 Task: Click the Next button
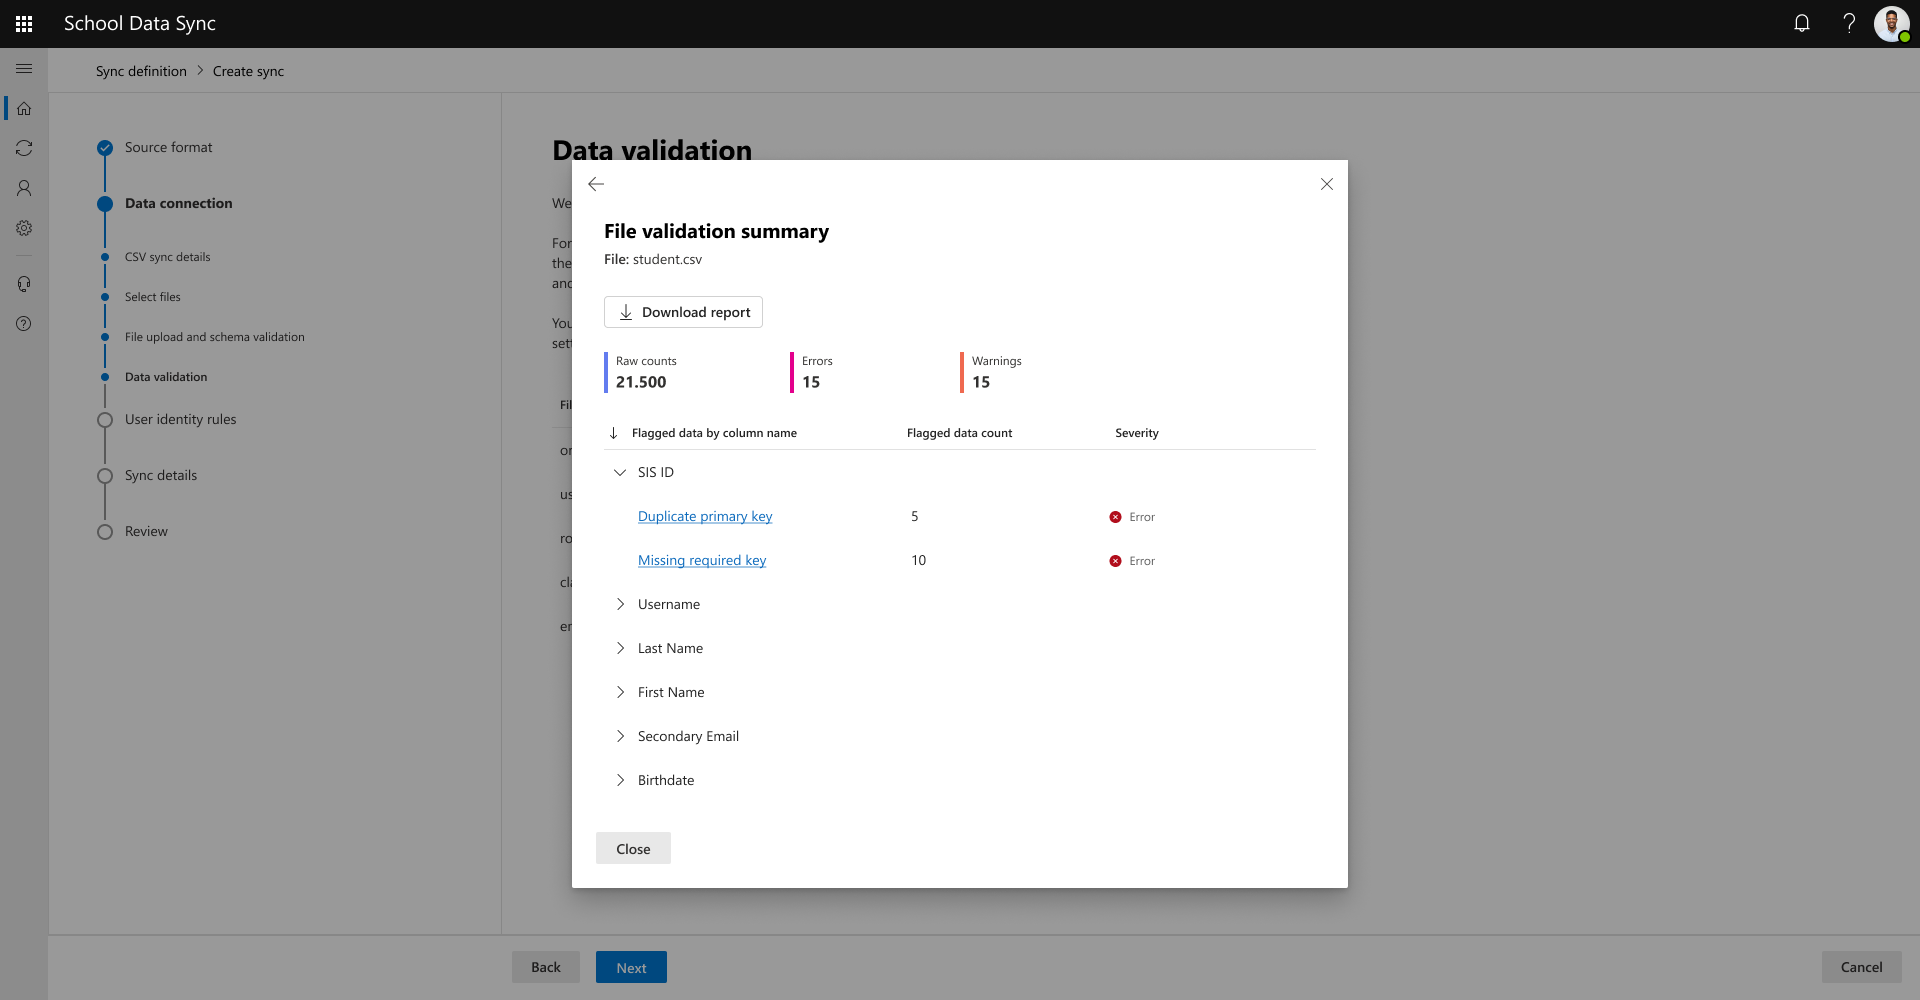(631, 967)
